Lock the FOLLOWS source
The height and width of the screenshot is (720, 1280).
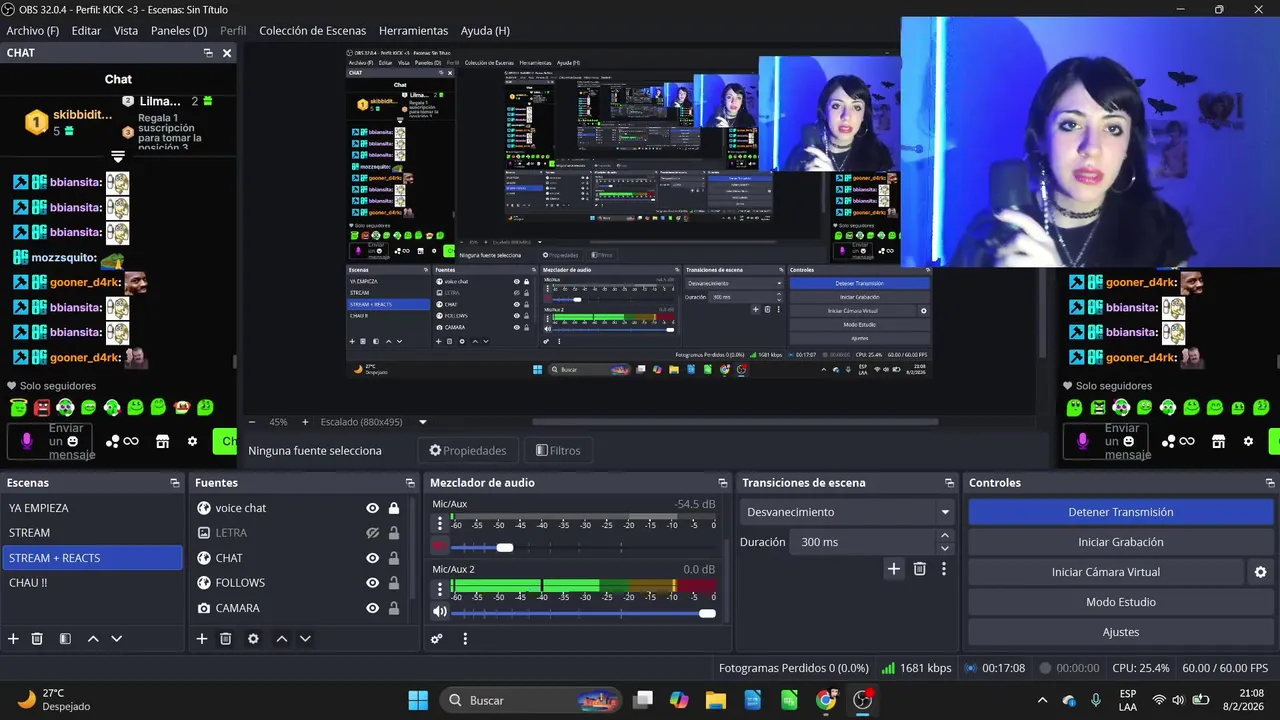[394, 583]
